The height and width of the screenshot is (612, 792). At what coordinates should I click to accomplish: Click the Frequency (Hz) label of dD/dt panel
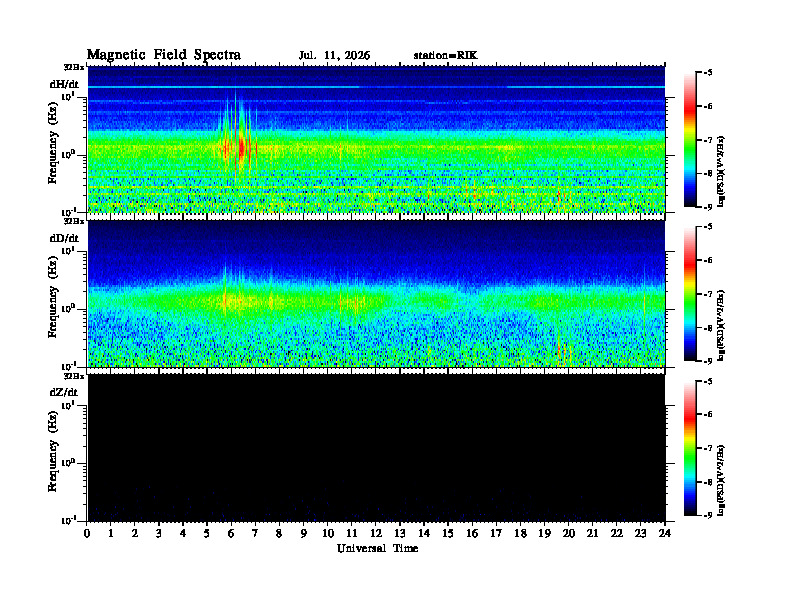click(x=52, y=312)
